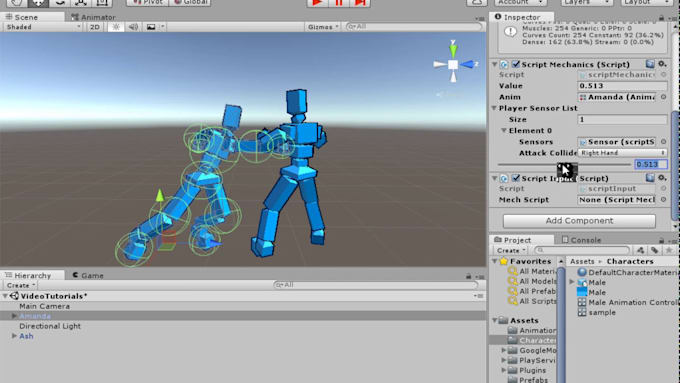Open Hierarchy Create menu
The image size is (680, 383).
(x=20, y=285)
